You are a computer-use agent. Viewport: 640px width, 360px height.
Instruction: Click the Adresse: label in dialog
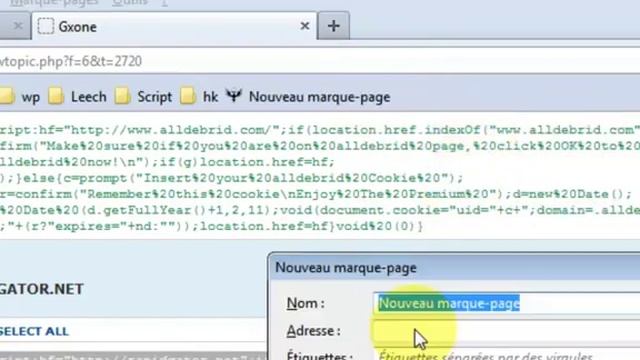(x=313, y=331)
